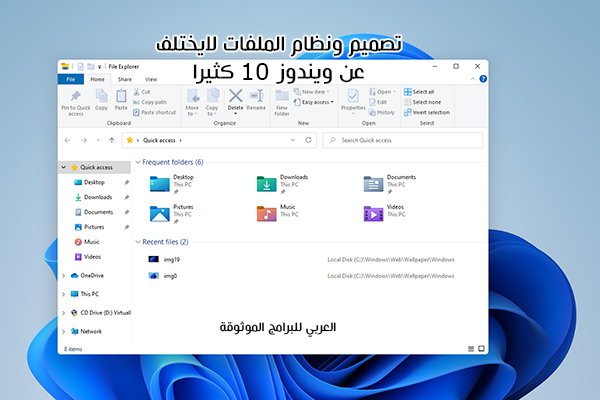The width and height of the screenshot is (600, 400).
Task: Click Select none in the ribbon
Action: [x=422, y=102]
